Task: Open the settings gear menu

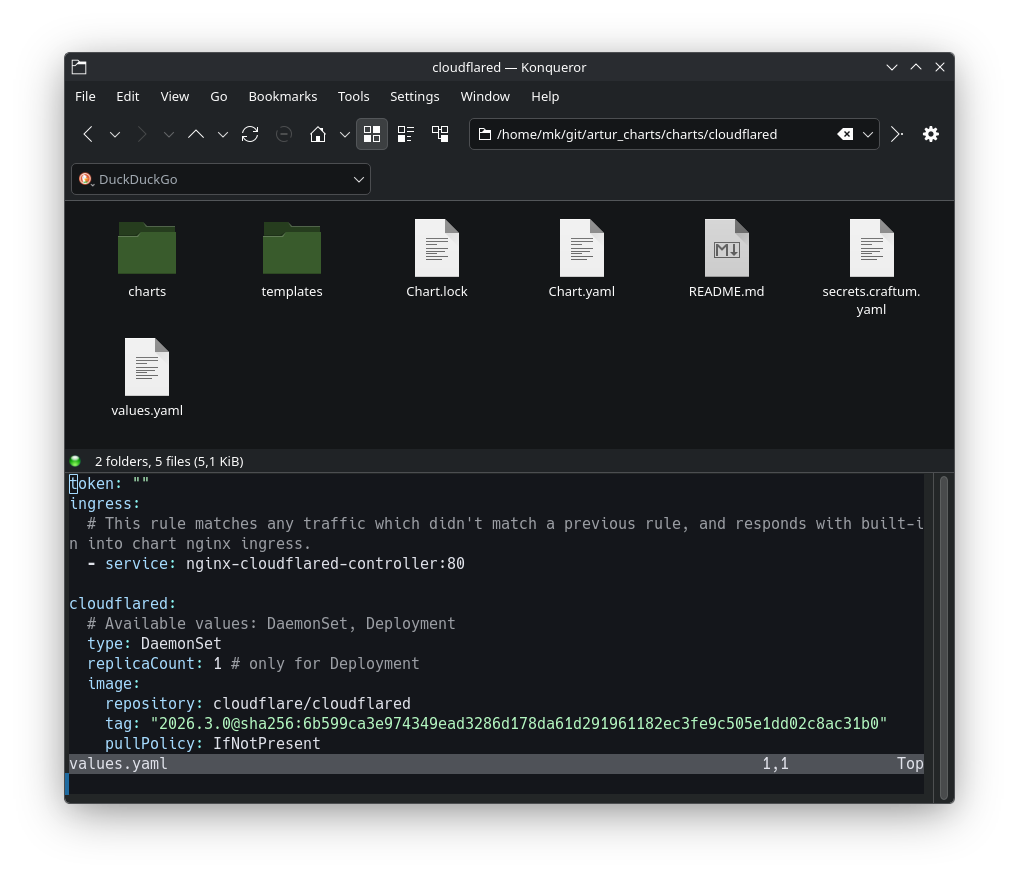Action: (x=931, y=135)
